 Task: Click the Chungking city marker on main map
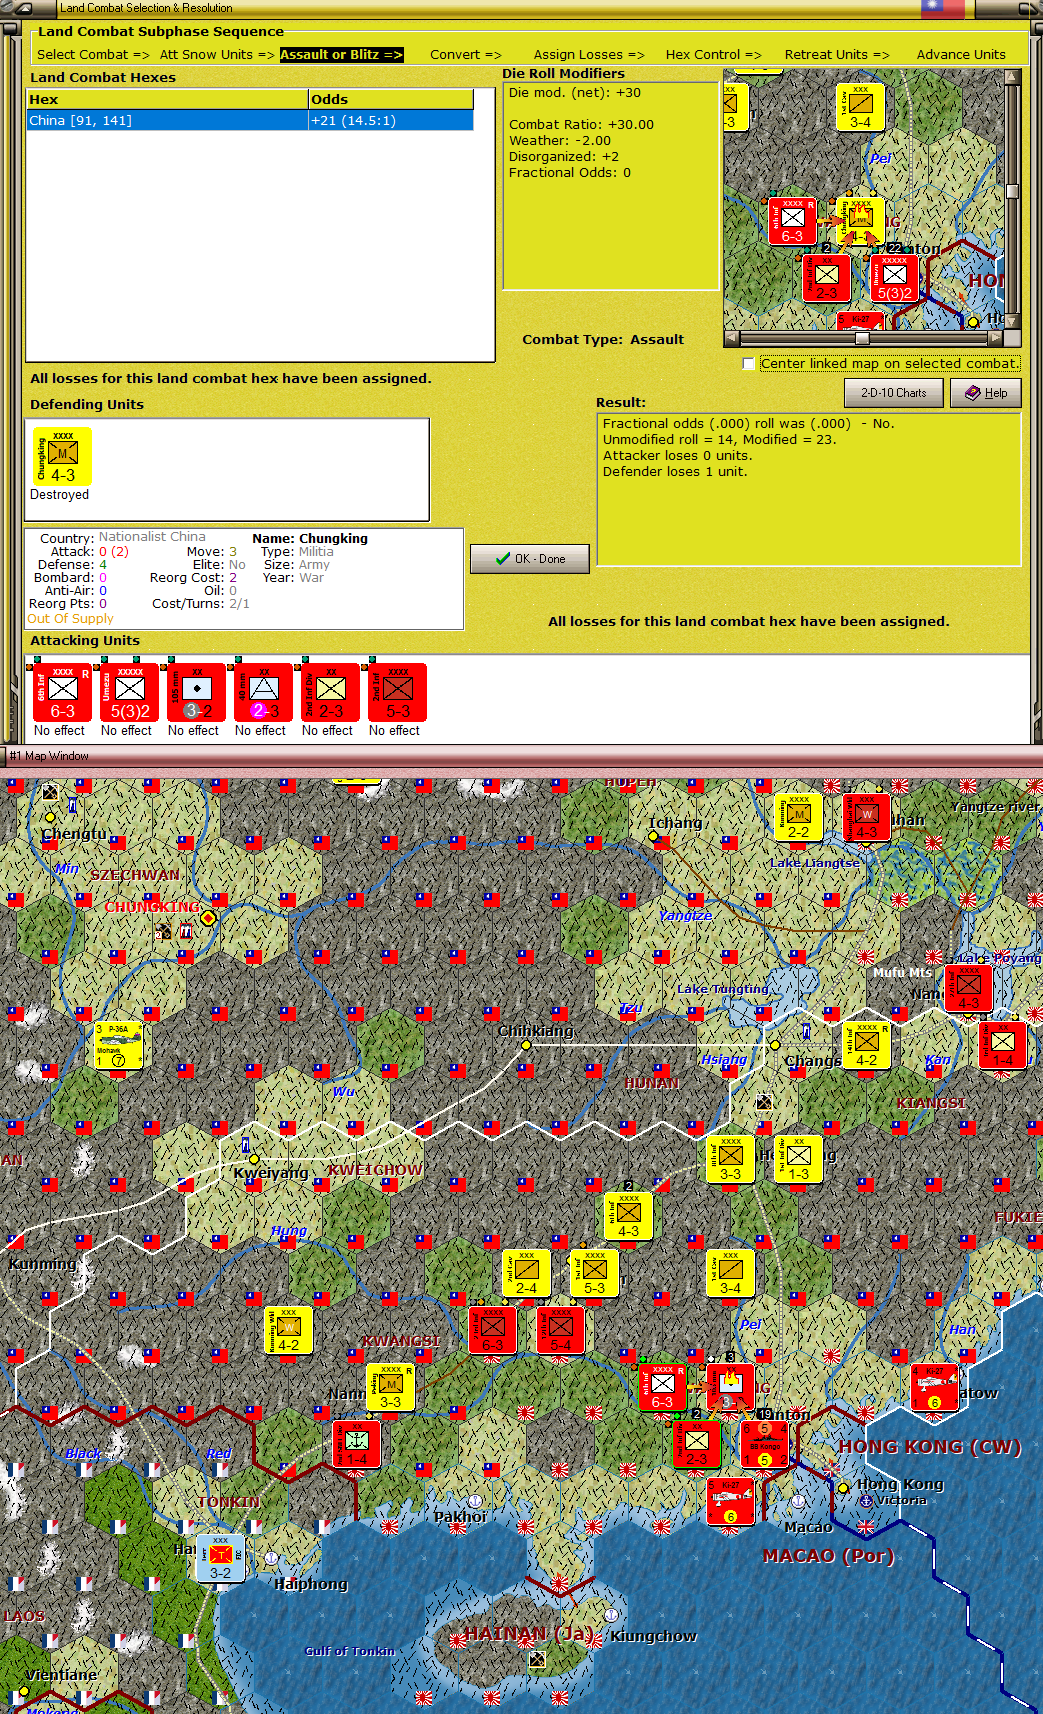tap(208, 917)
